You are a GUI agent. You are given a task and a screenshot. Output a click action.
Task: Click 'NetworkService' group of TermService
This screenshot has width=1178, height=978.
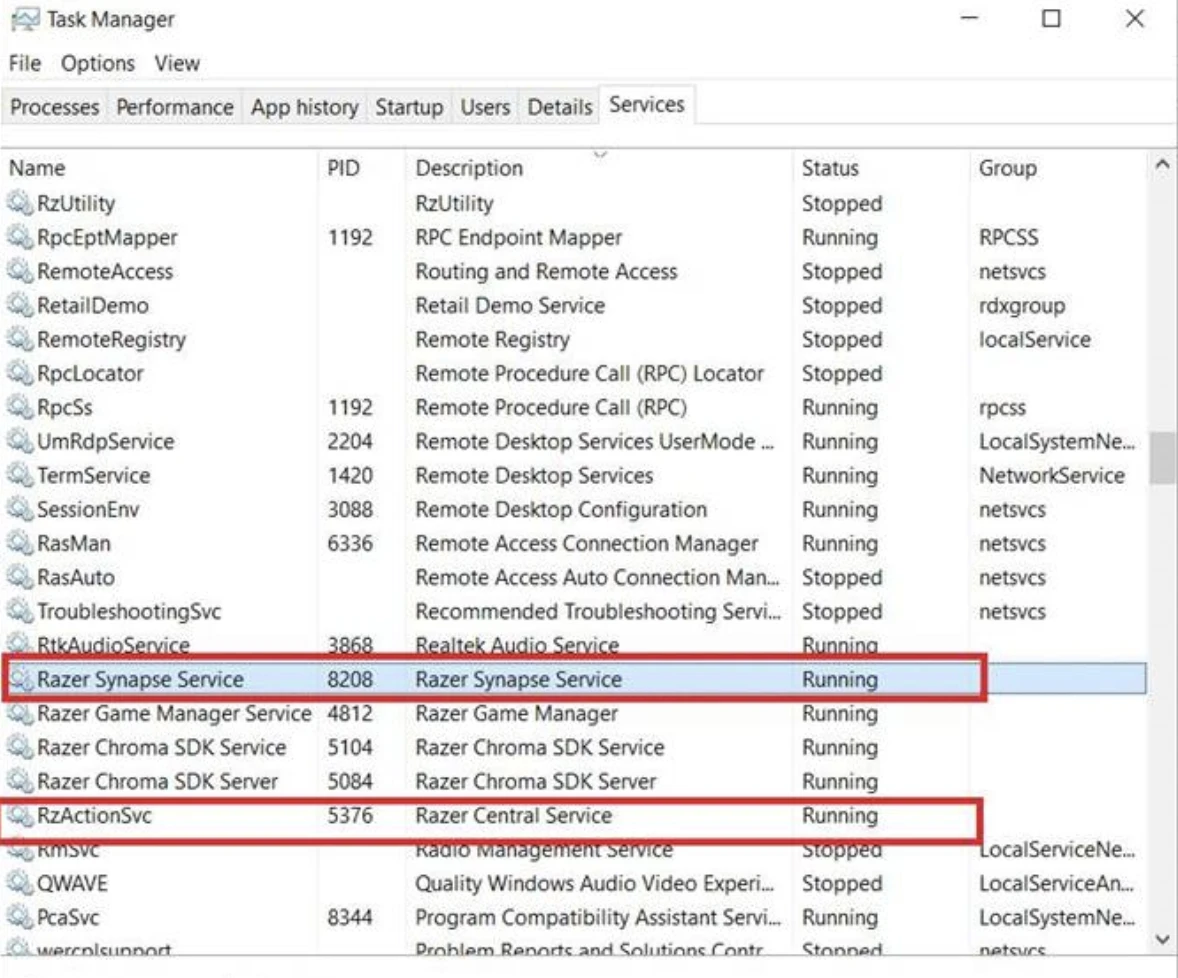[1052, 475]
